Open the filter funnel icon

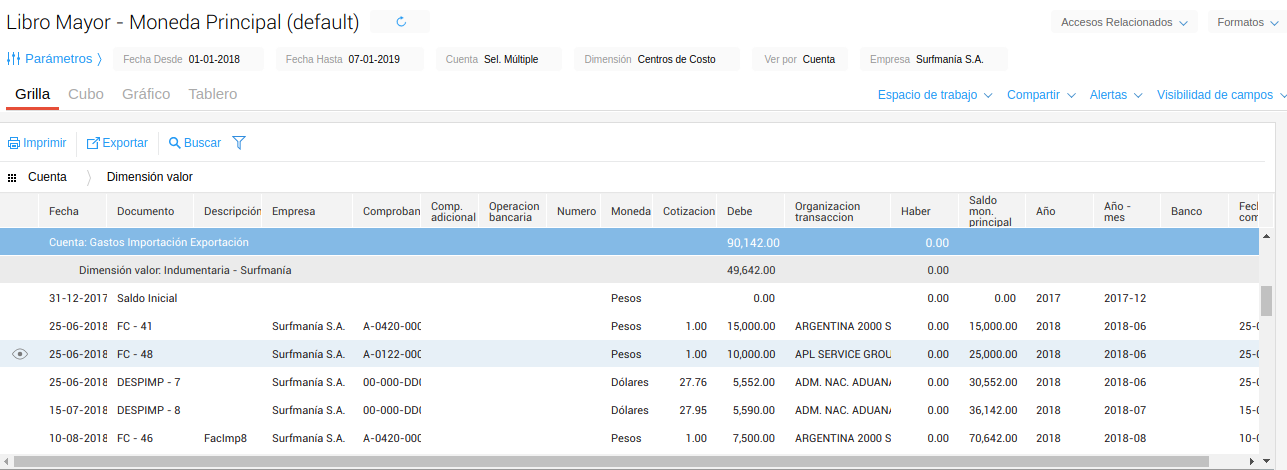point(238,143)
